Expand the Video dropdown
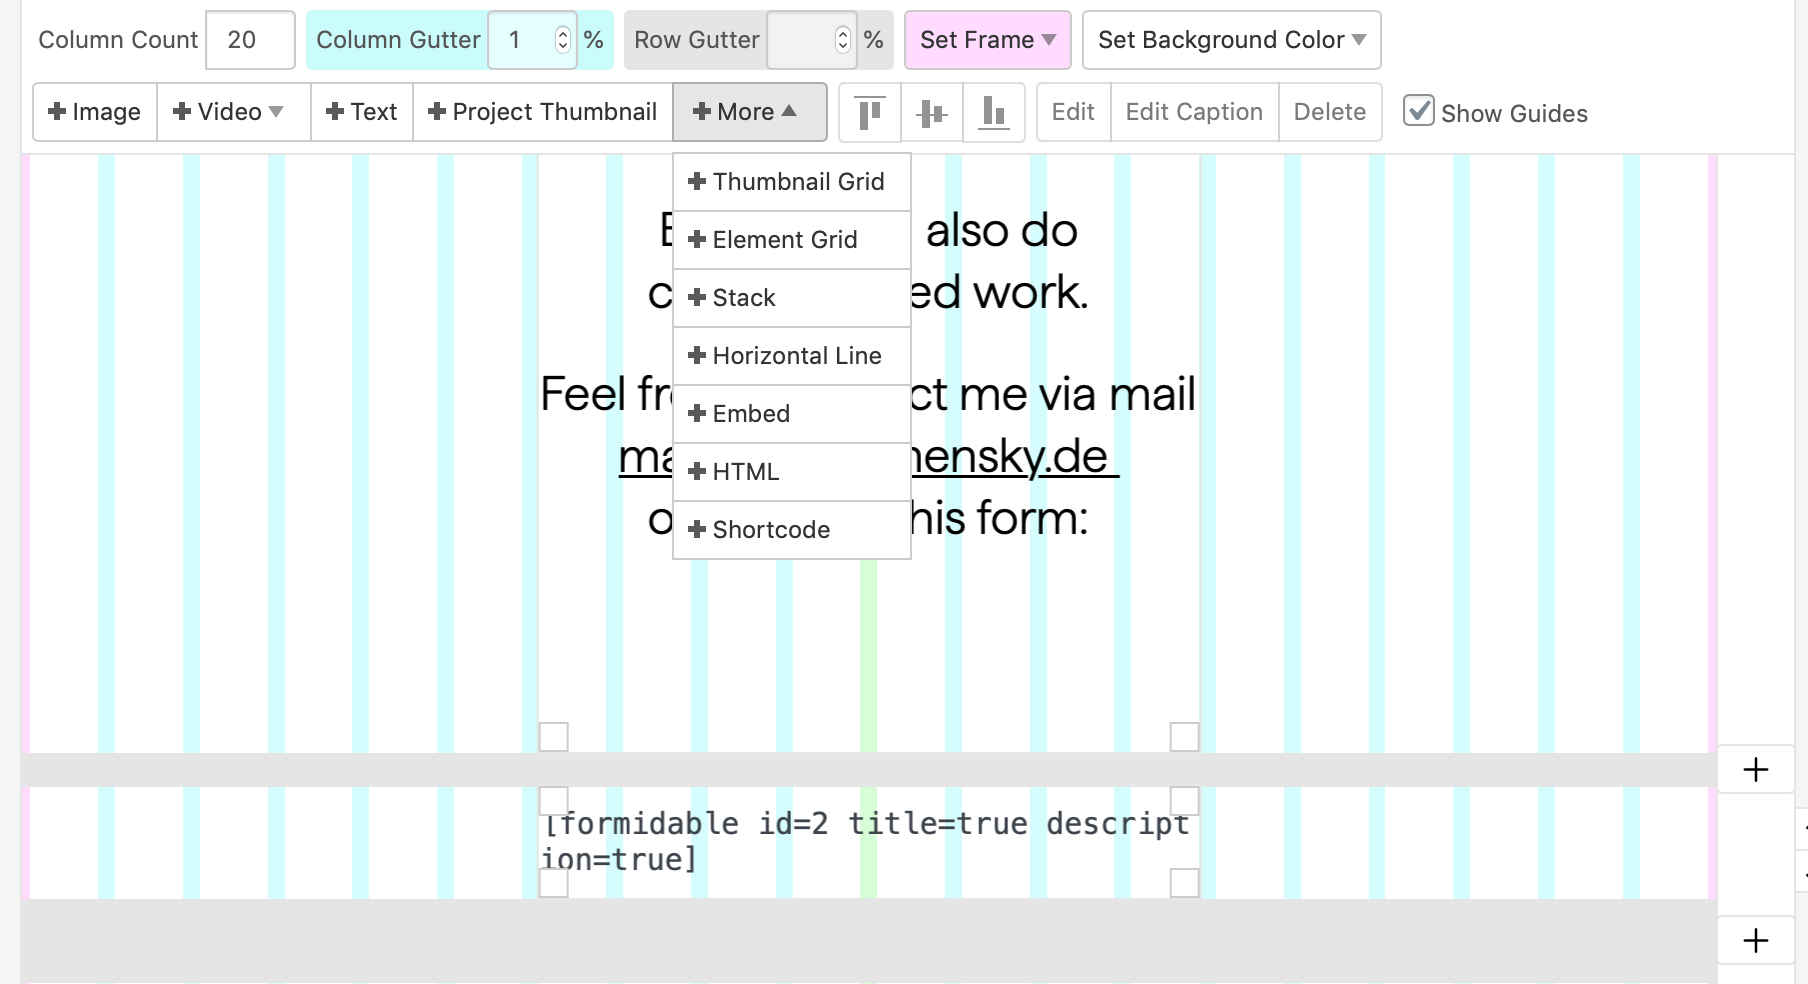Image resolution: width=1808 pixels, height=984 pixels. 229,112
